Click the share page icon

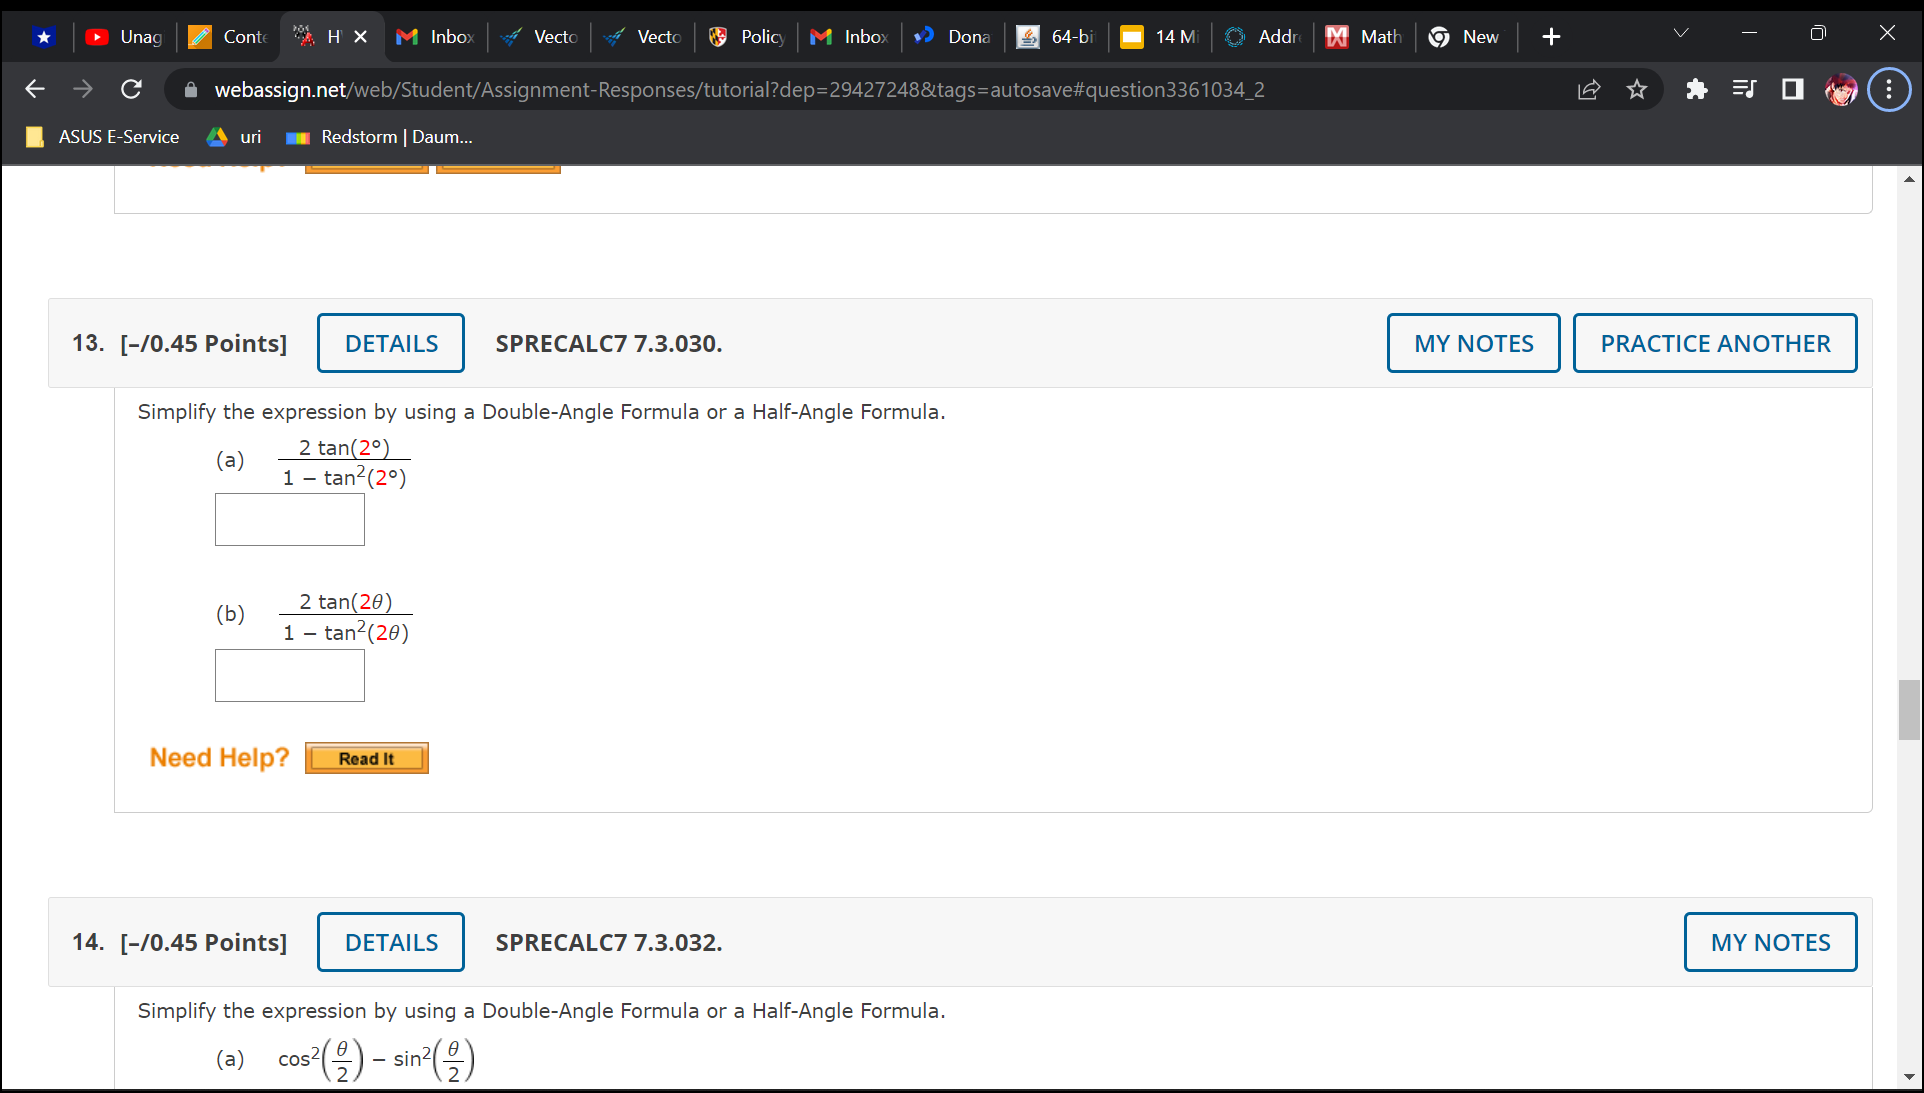tap(1589, 90)
